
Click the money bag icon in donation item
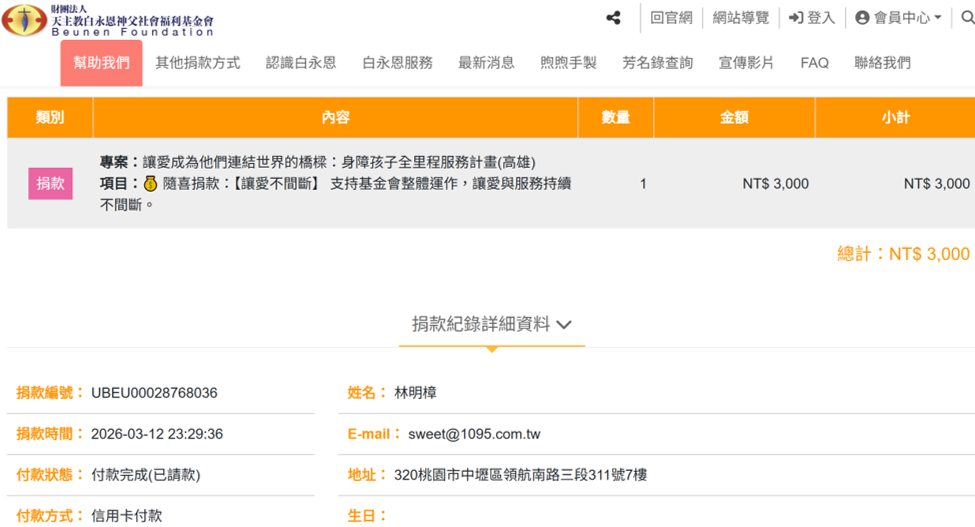[150, 184]
